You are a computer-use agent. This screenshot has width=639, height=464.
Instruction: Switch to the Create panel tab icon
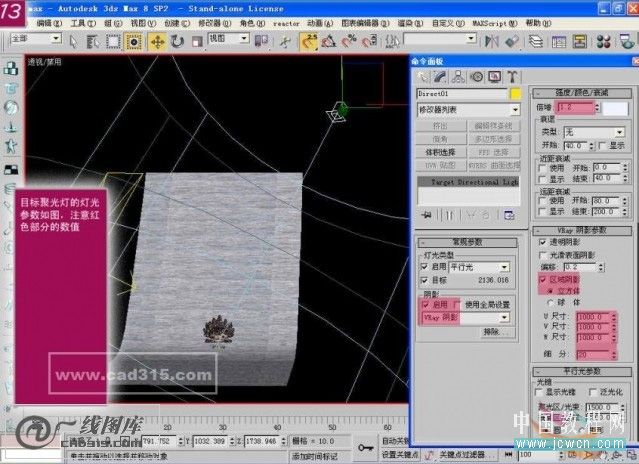click(423, 77)
